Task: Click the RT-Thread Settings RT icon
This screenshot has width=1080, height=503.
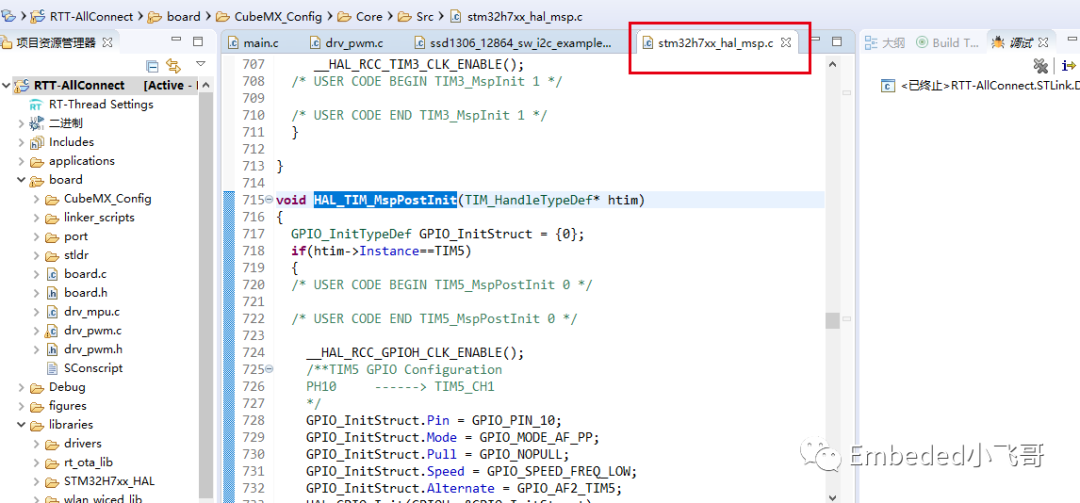Action: pyautogui.click(x=37, y=105)
